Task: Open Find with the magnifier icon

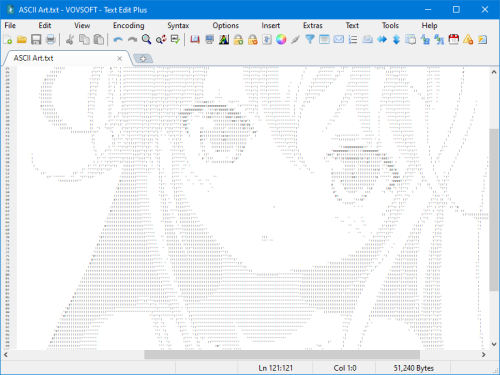Action: pos(146,40)
